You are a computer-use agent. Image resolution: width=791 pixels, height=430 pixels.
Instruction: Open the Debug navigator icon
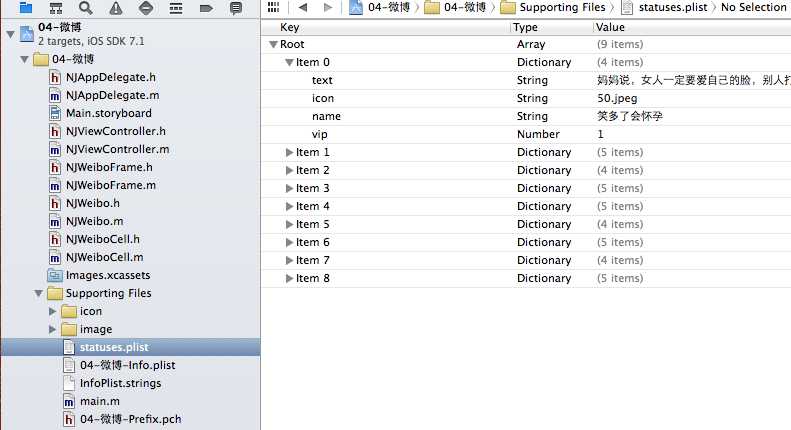pyautogui.click(x=176, y=8)
